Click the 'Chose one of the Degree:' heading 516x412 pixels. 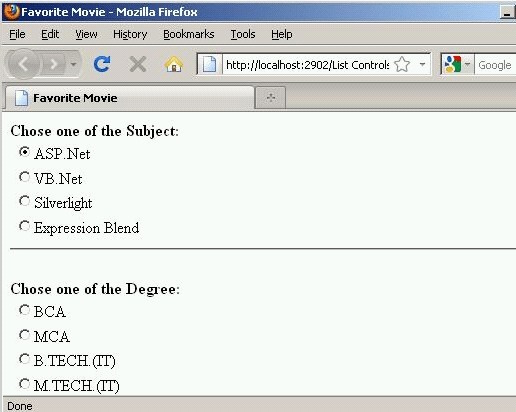pyautogui.click(x=95, y=289)
